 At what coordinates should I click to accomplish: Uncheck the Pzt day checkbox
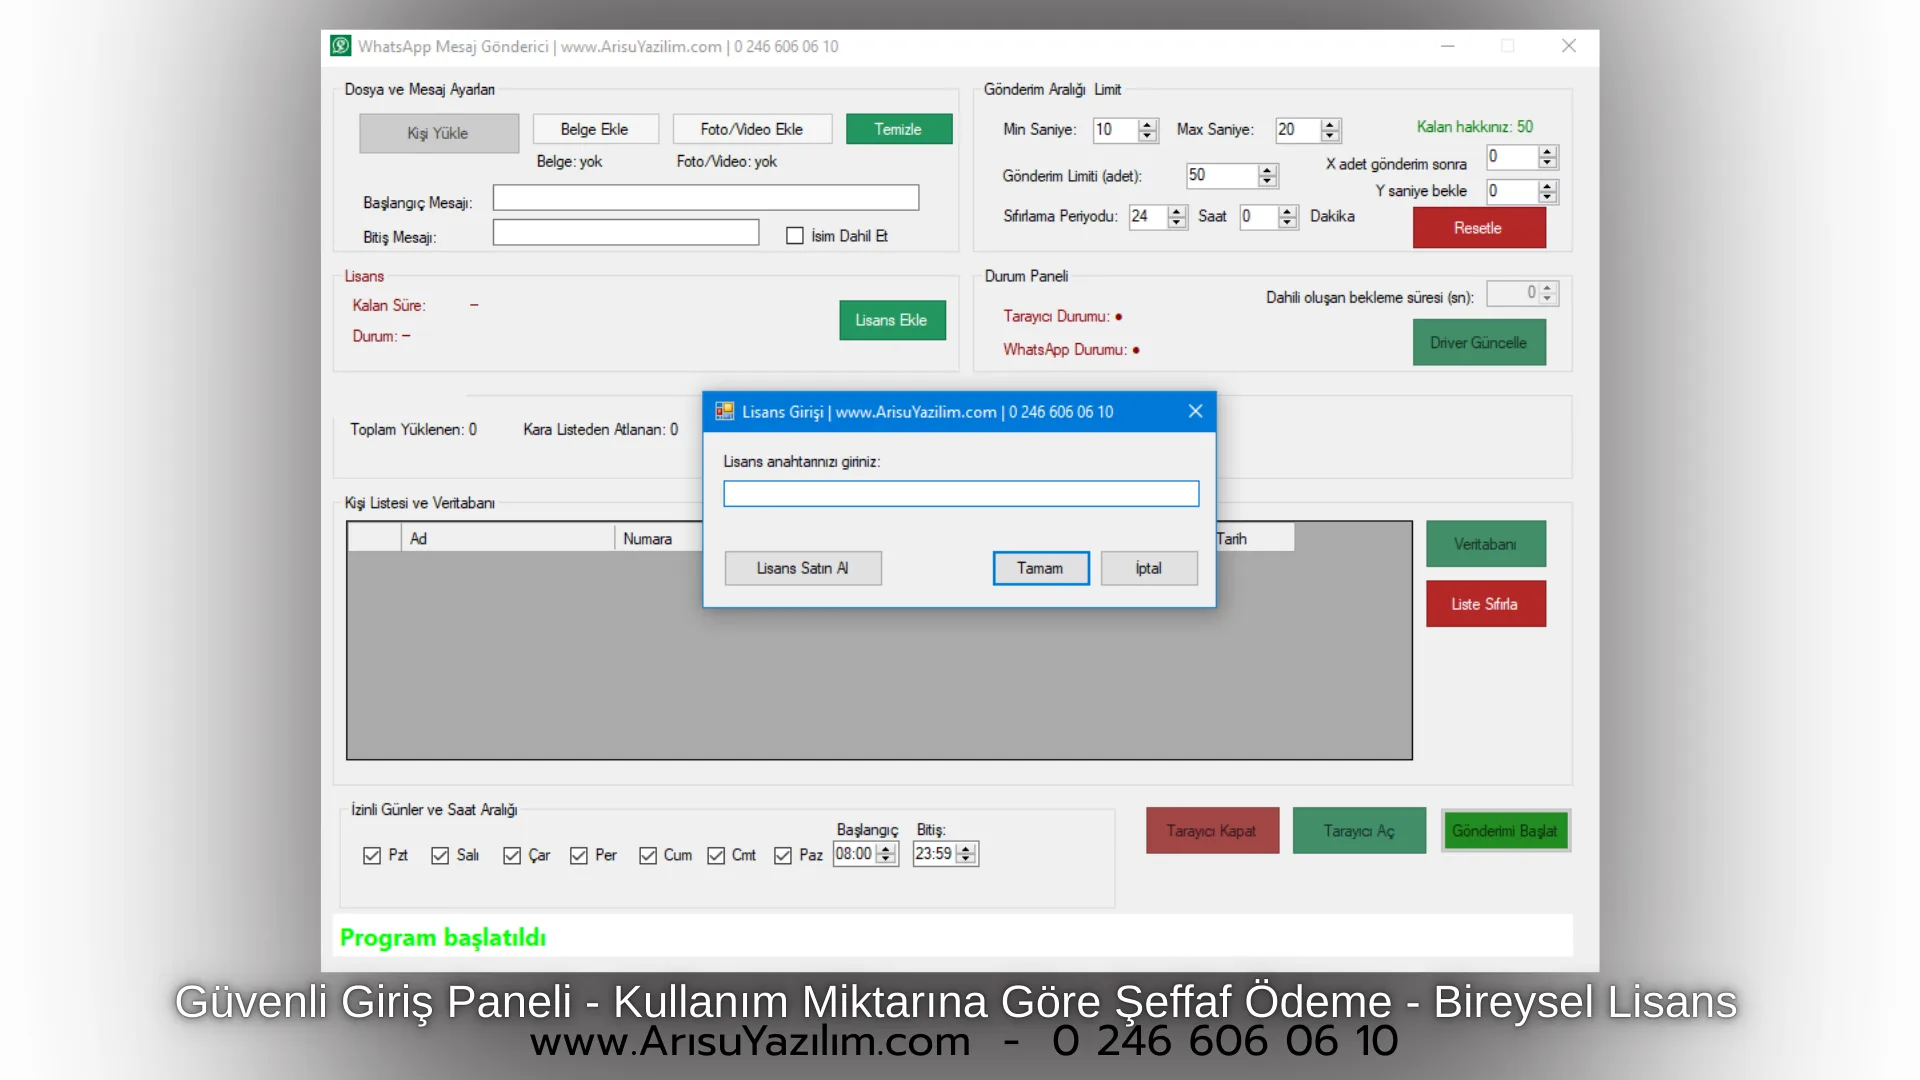(372, 856)
